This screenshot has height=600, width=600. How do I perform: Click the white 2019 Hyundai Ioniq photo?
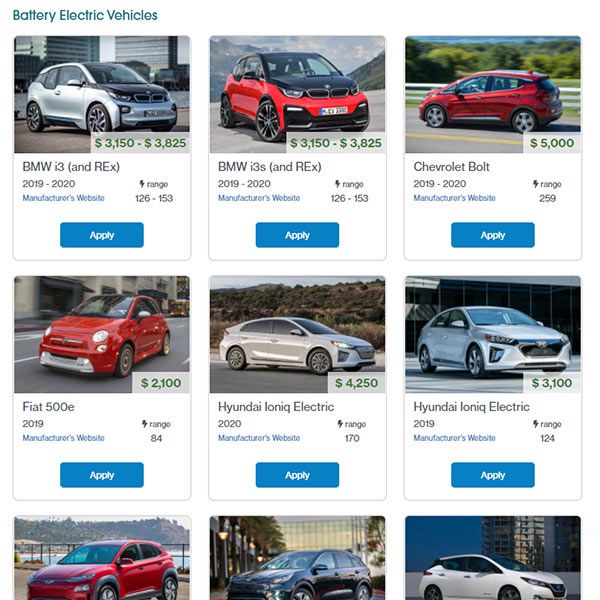point(493,334)
